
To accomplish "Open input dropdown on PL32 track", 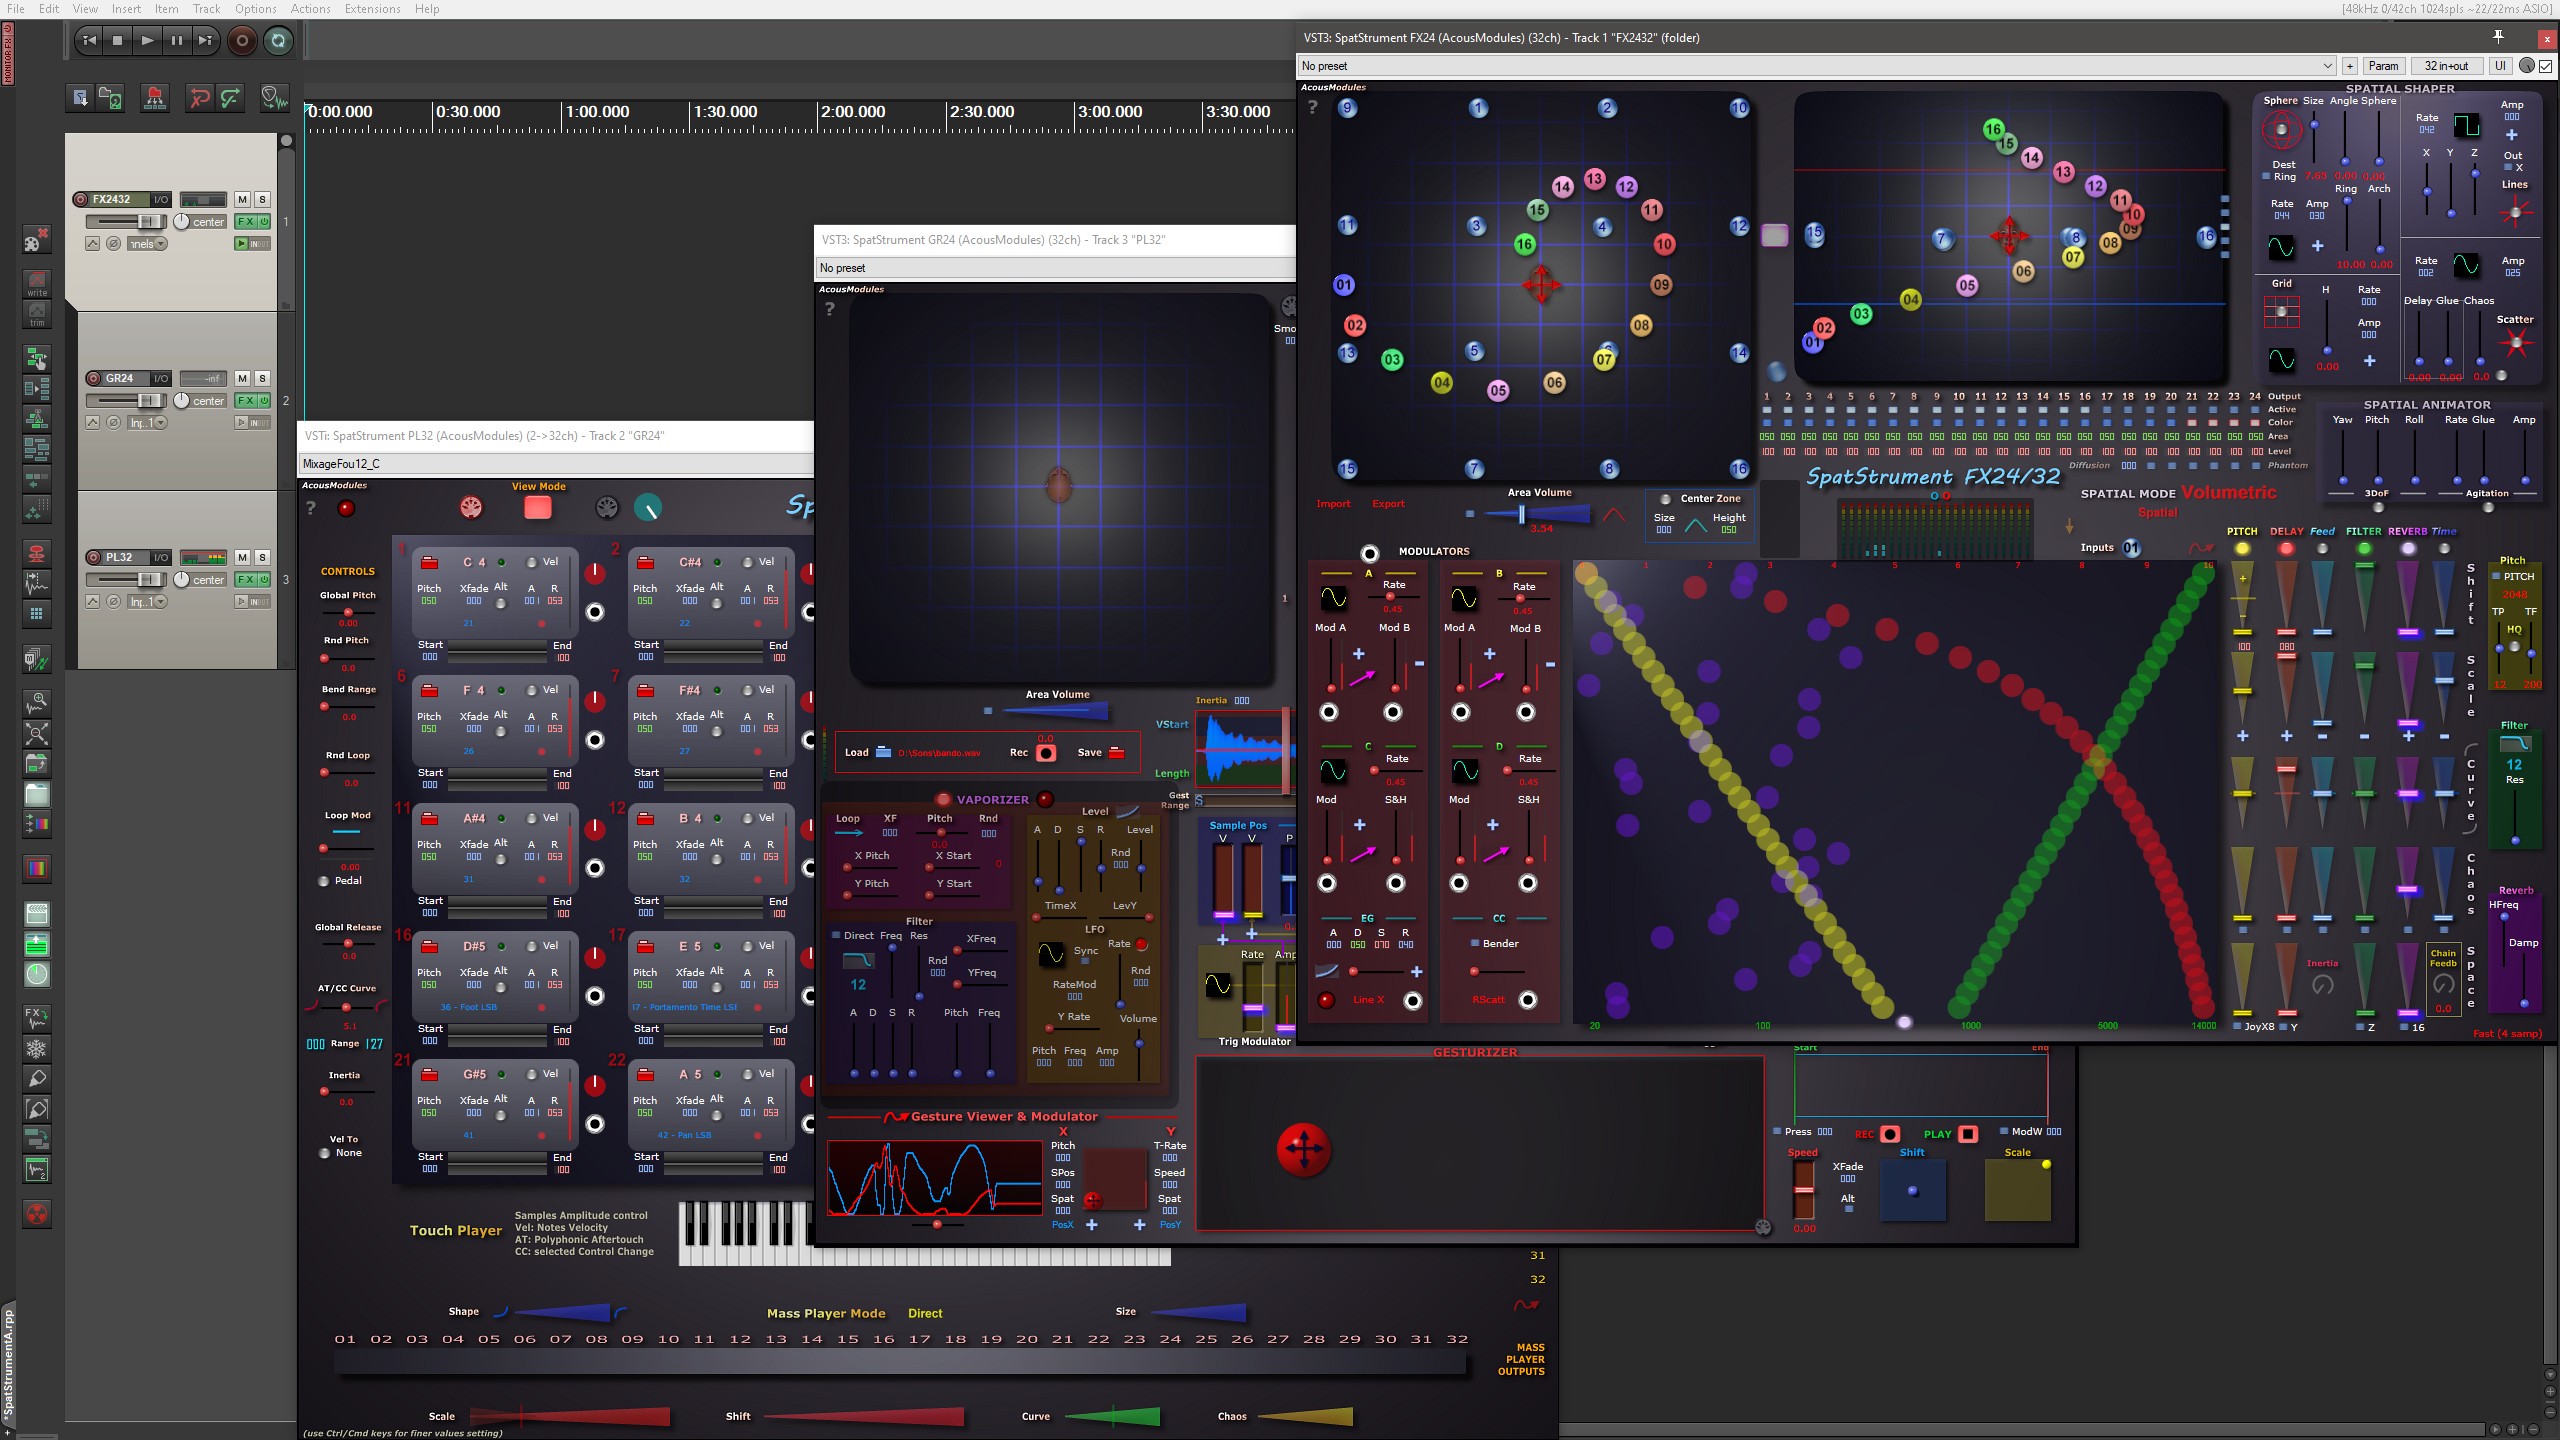I will pos(147,602).
